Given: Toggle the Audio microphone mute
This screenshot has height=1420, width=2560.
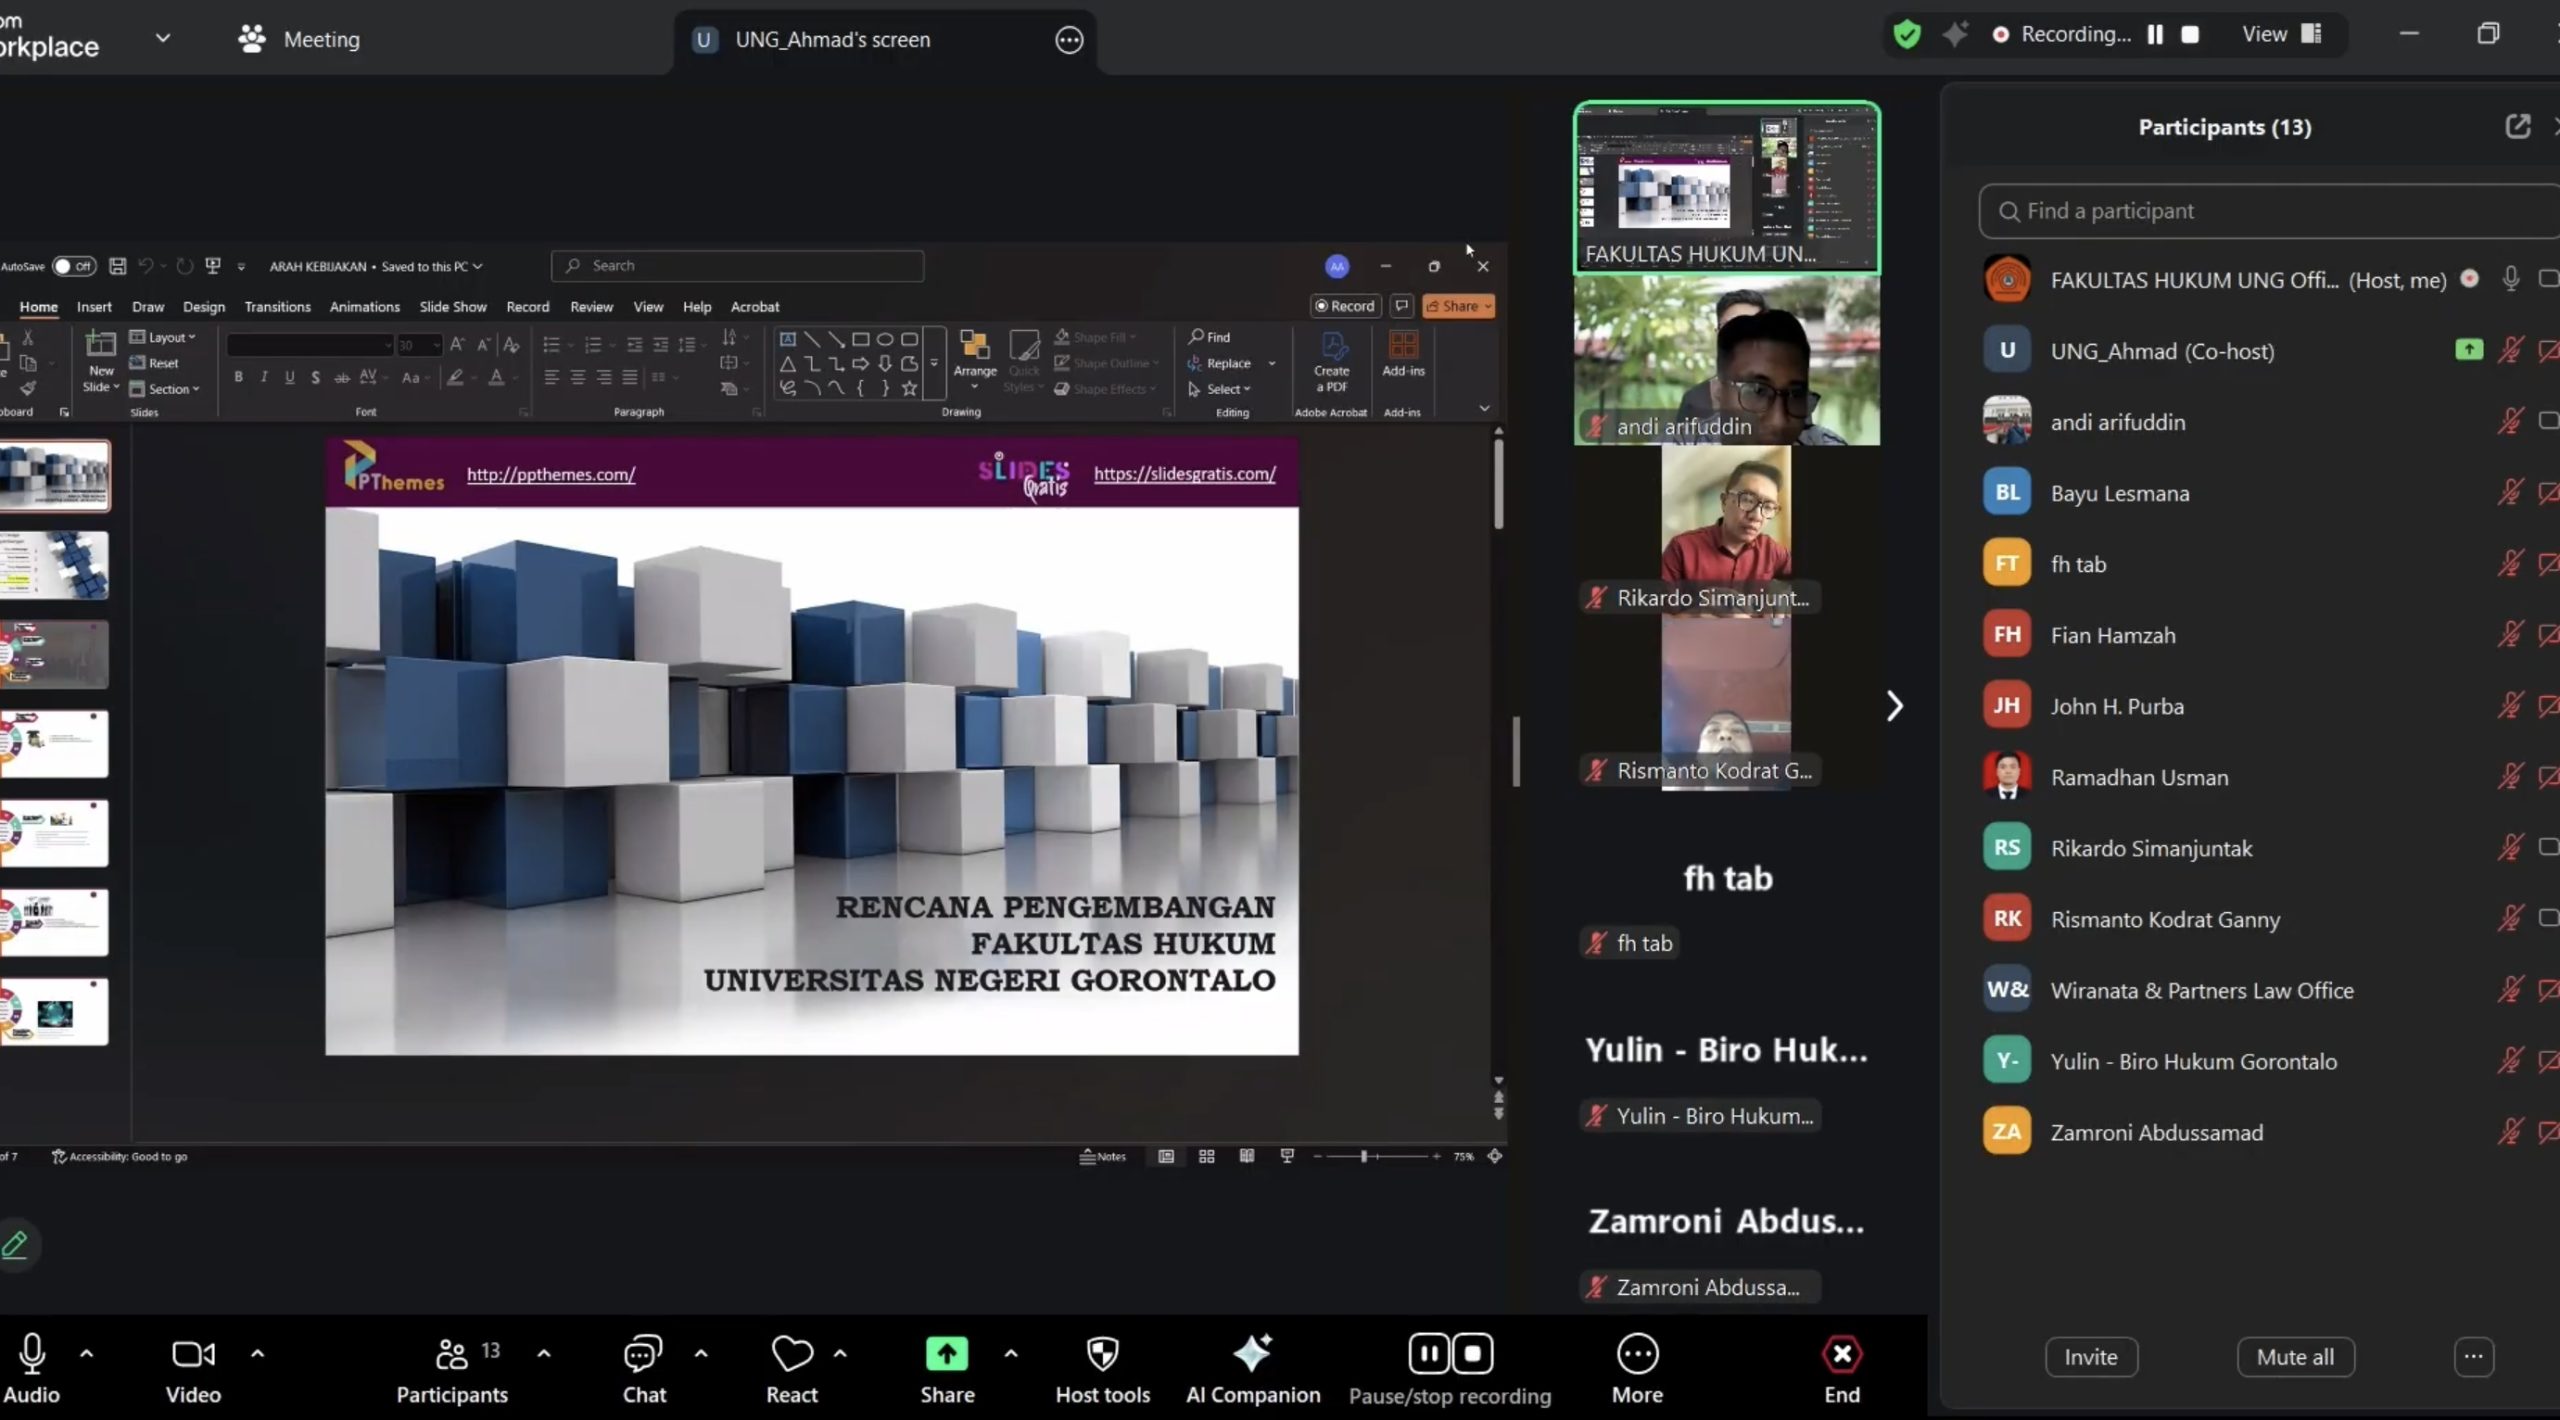Looking at the screenshot, I should coord(32,1355).
